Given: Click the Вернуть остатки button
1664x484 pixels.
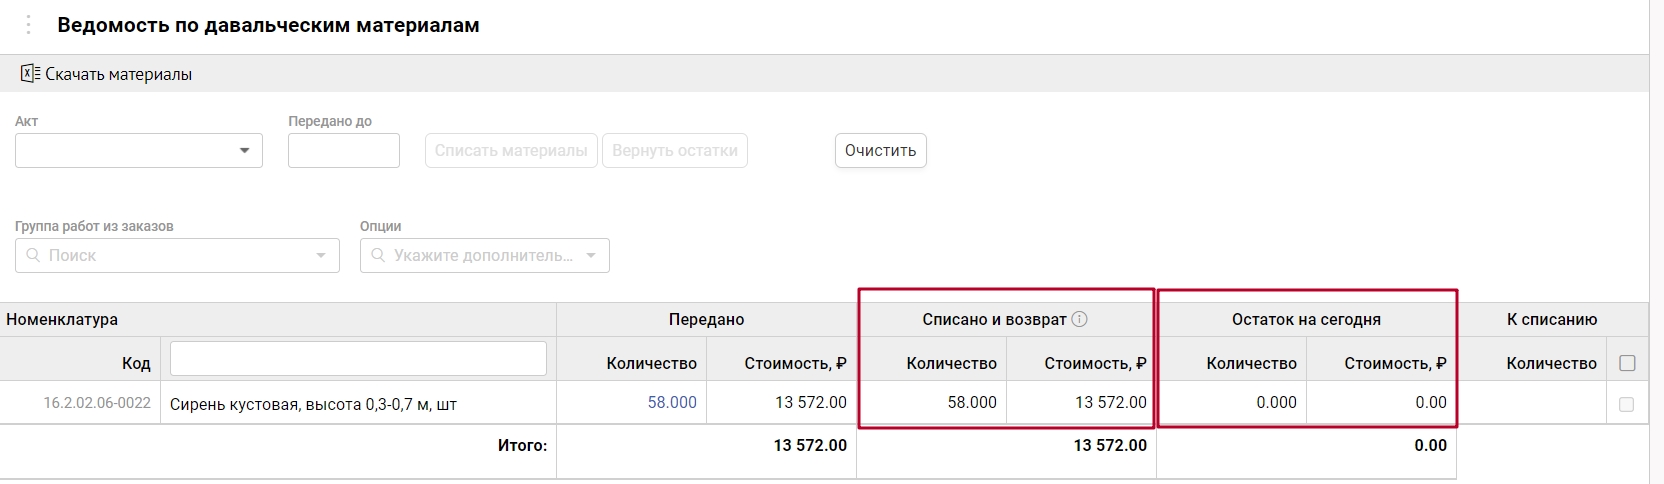Looking at the screenshot, I should (x=674, y=151).
